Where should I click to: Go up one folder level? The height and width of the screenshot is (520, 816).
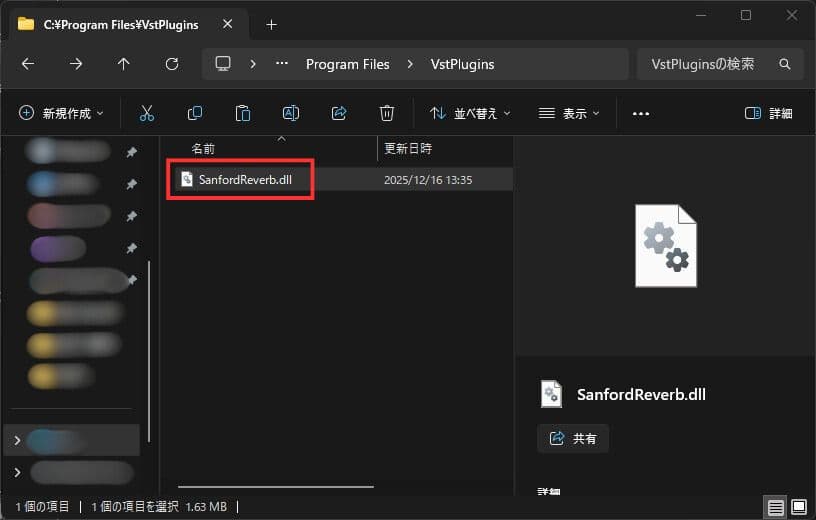point(124,64)
